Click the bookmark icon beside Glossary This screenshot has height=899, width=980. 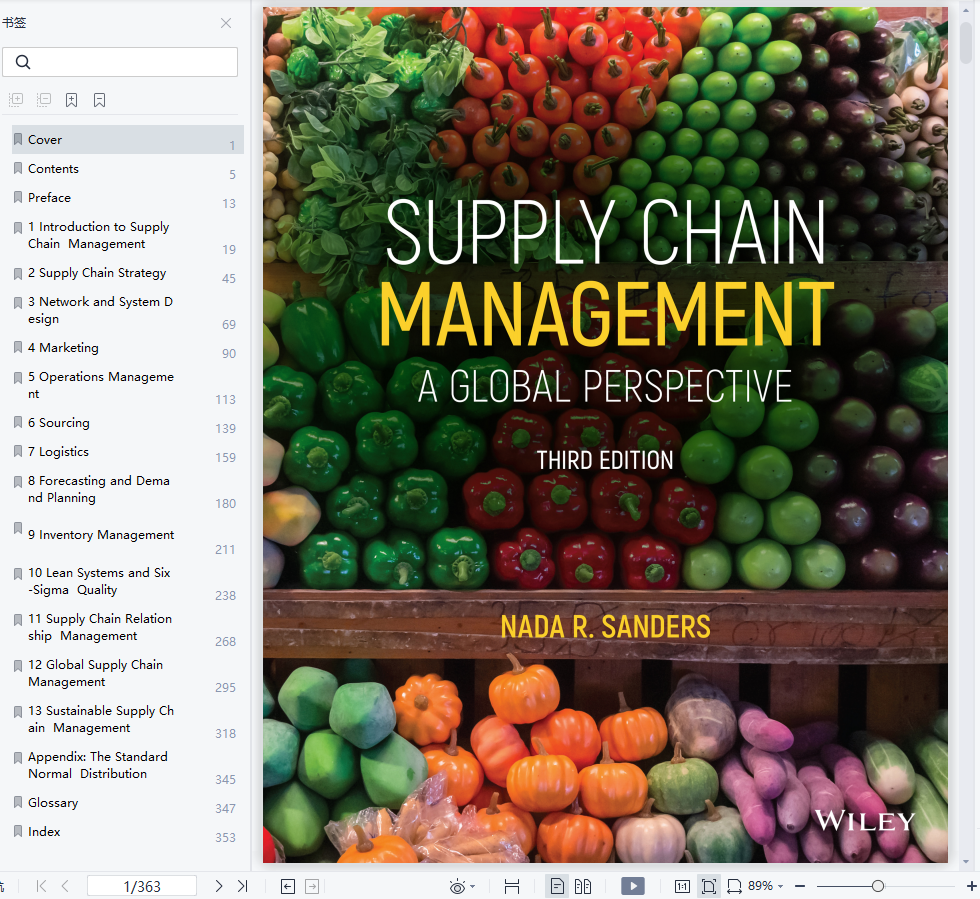pos(18,801)
